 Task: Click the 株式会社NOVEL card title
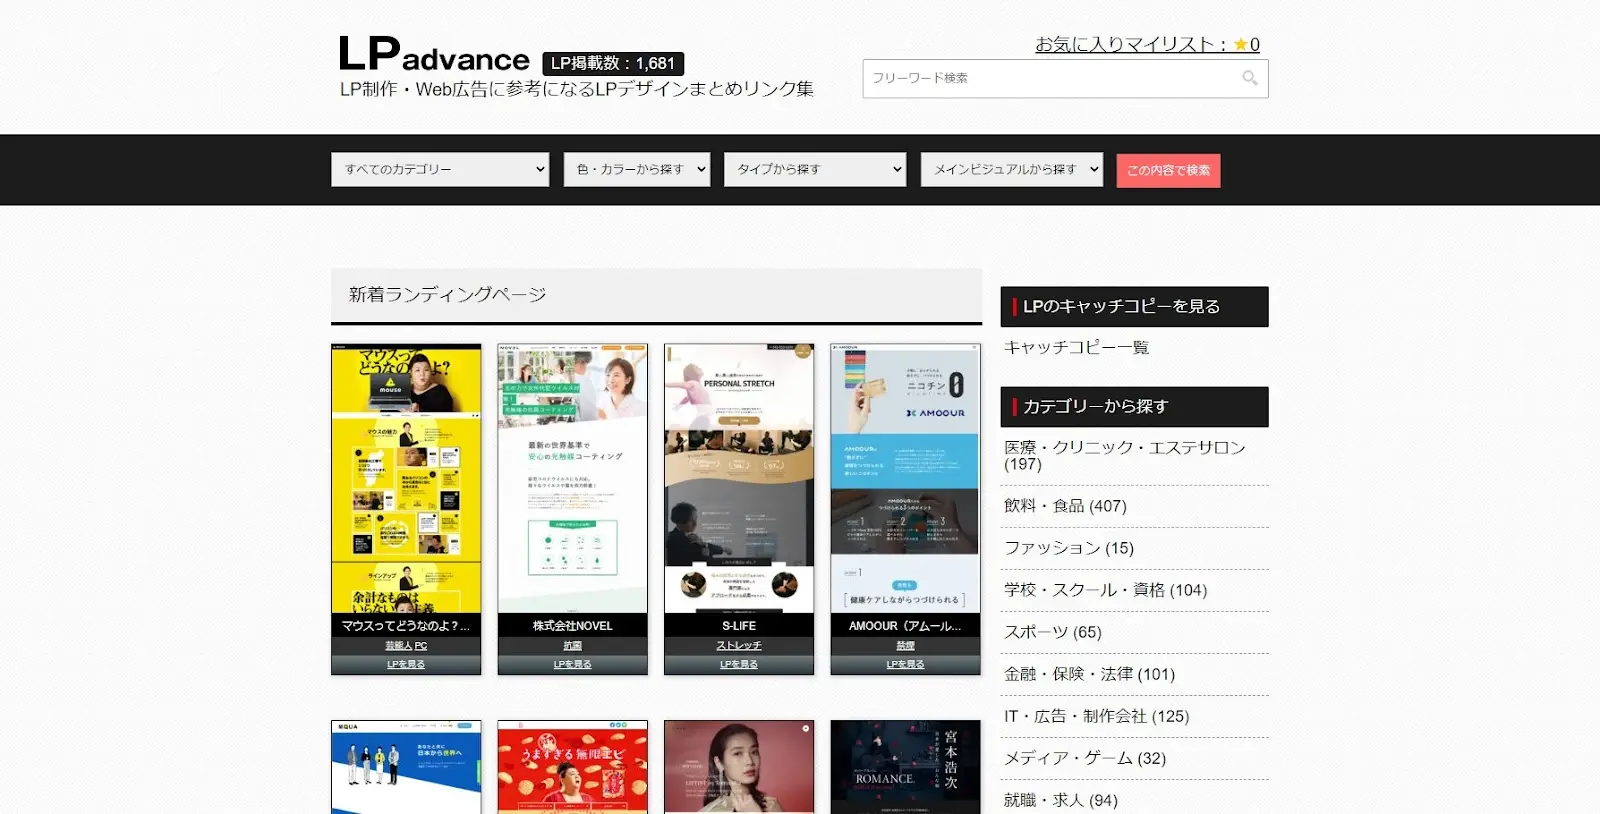pyautogui.click(x=572, y=626)
